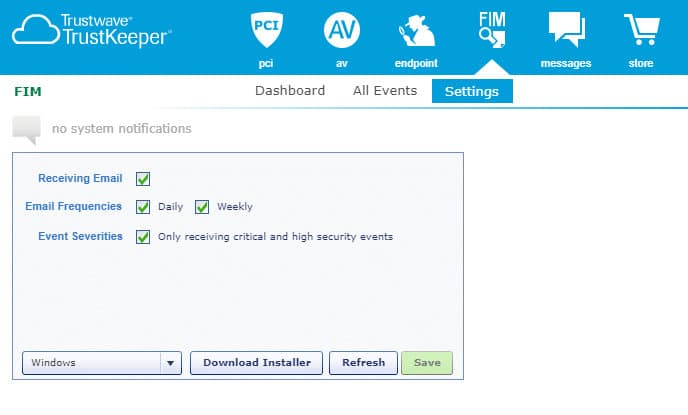The image size is (688, 415).
Task: Open the endpoint detective icon
Action: click(x=416, y=31)
